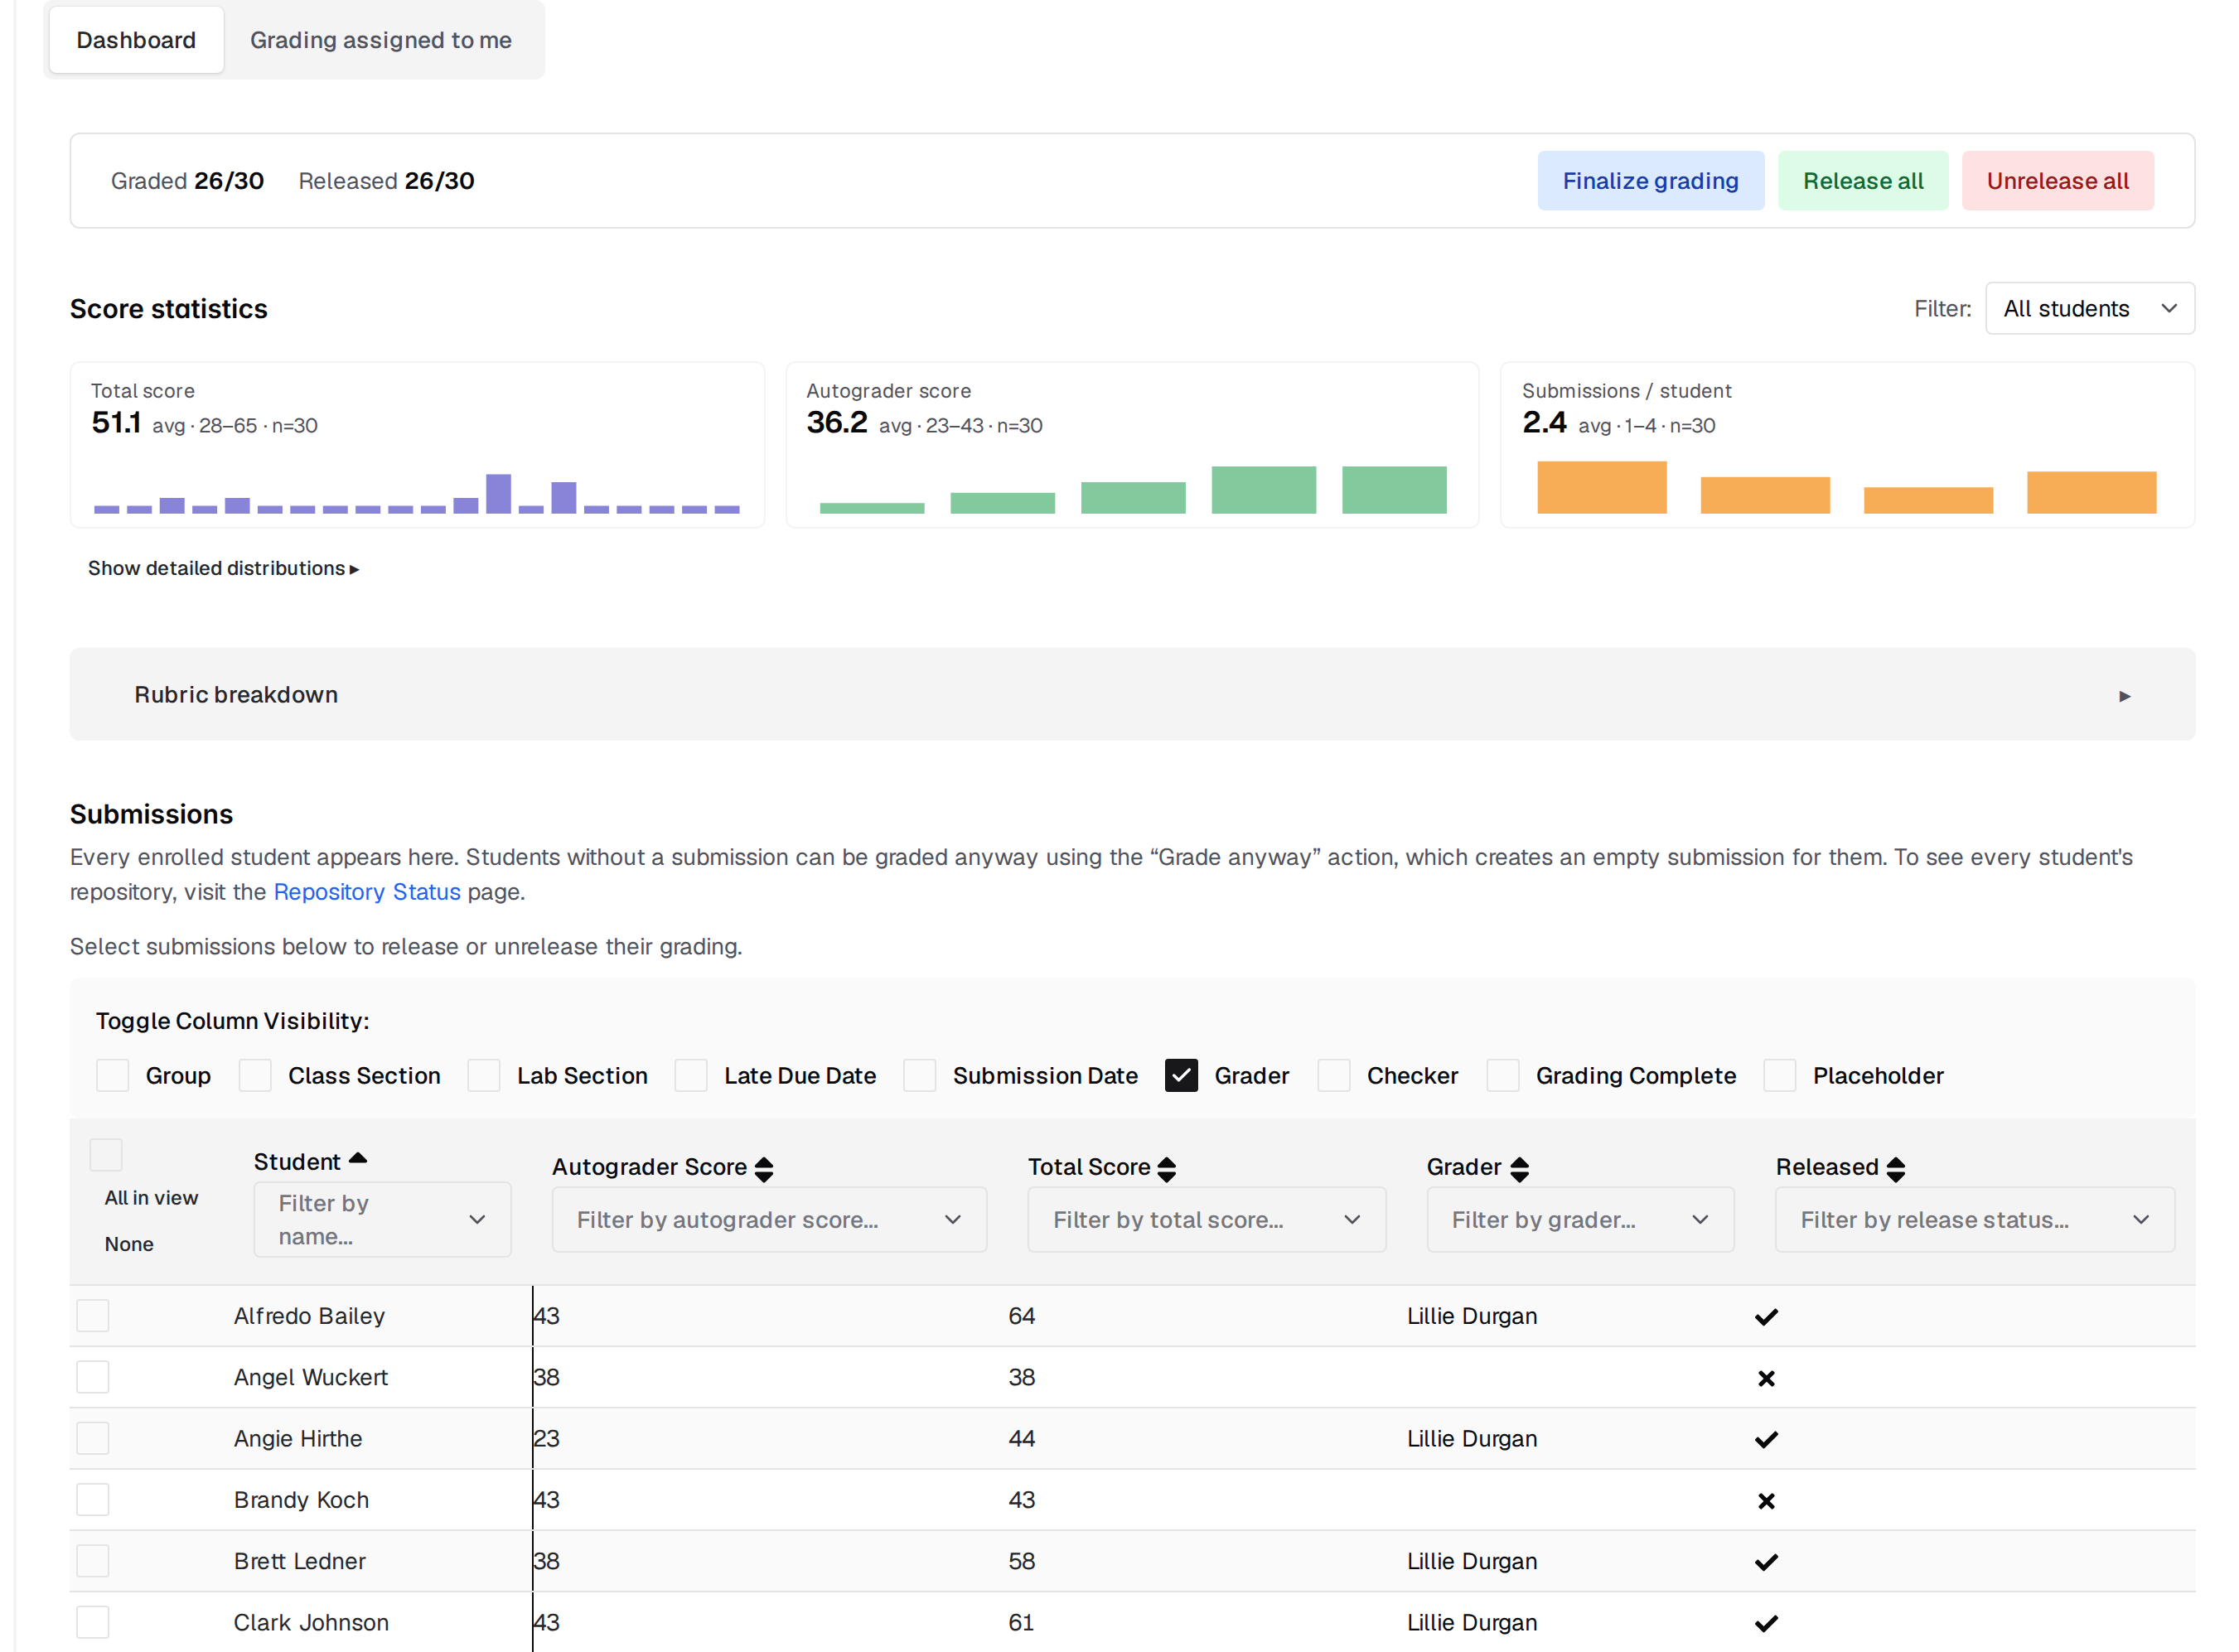The image size is (2239, 1652).
Task: Select Clark Johnson row checkbox
Action: click(93, 1622)
